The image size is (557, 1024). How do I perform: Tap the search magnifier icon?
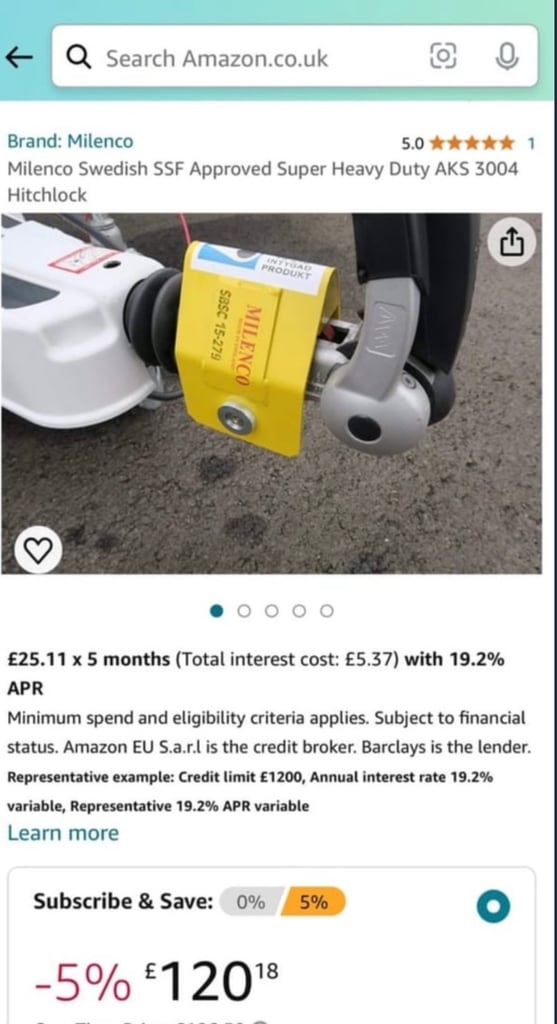(x=80, y=58)
